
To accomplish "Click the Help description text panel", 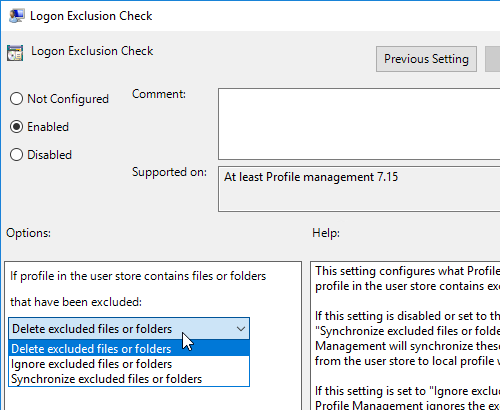I will (405, 336).
